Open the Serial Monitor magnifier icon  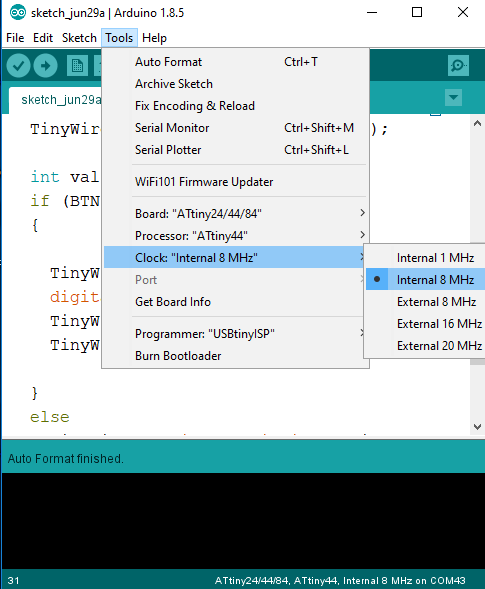[x=458, y=66]
